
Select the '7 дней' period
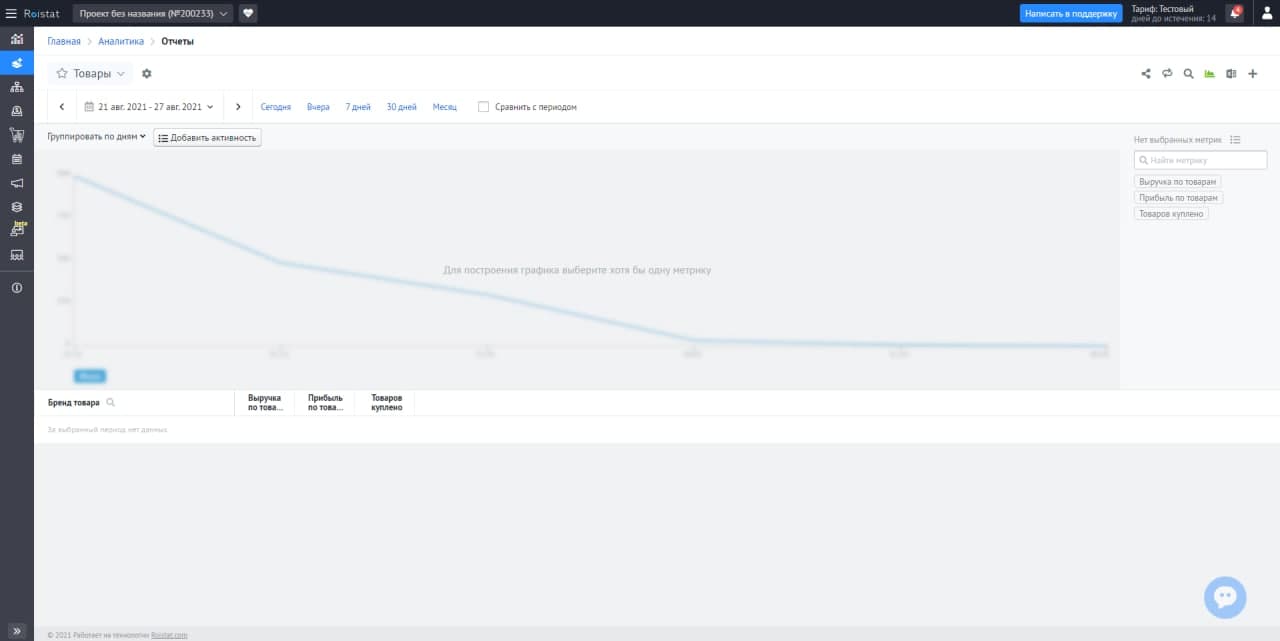point(358,107)
